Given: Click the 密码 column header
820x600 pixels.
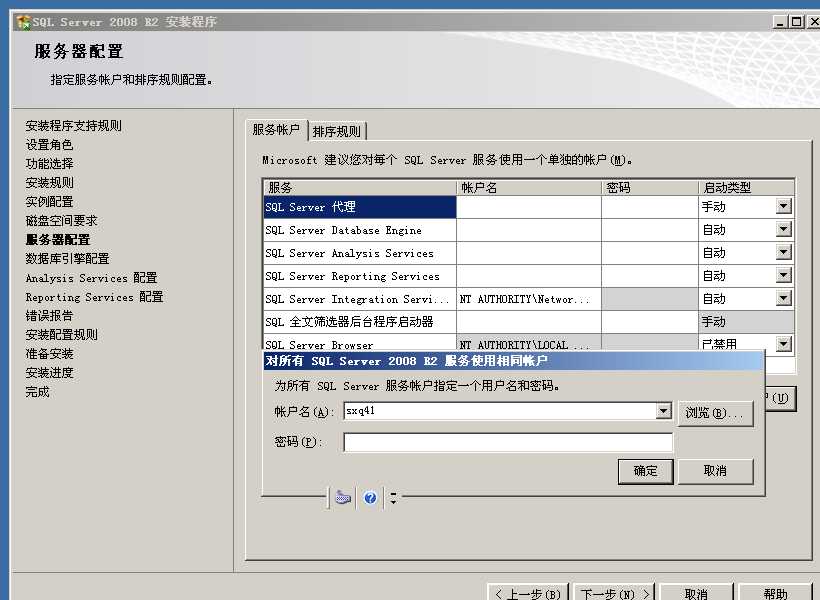Looking at the screenshot, I should pyautogui.click(x=650, y=187).
